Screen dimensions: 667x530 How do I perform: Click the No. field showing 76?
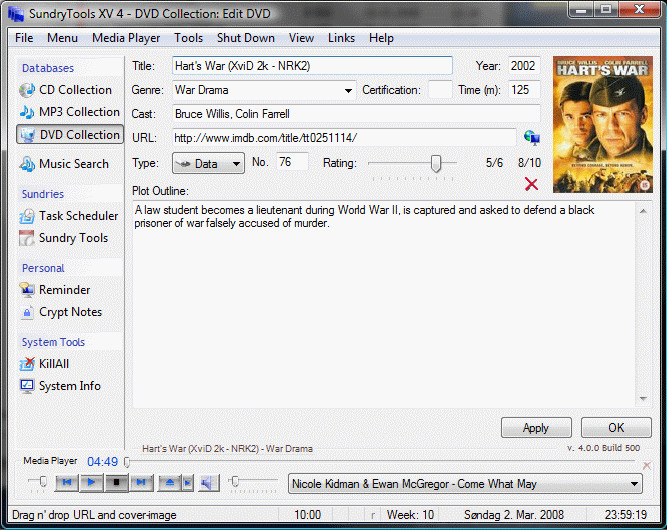pyautogui.click(x=292, y=162)
